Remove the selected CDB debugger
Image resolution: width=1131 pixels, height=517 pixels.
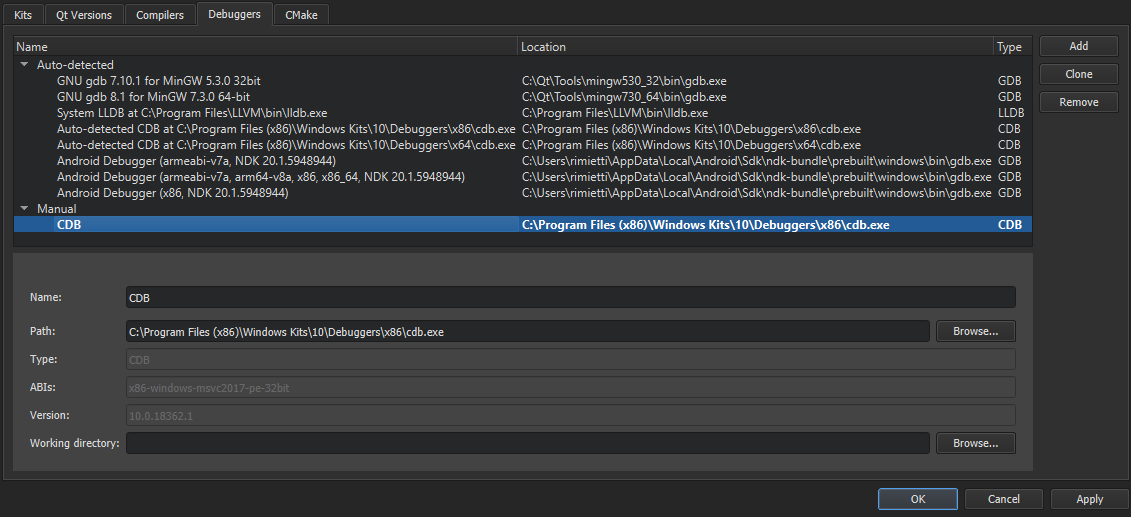pyautogui.click(x=1078, y=102)
